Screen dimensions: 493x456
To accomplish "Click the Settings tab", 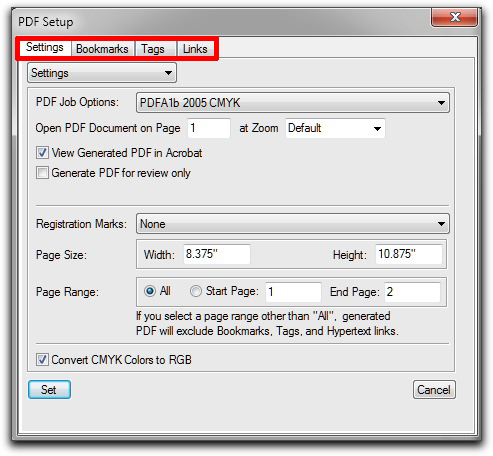I will pos(45,48).
